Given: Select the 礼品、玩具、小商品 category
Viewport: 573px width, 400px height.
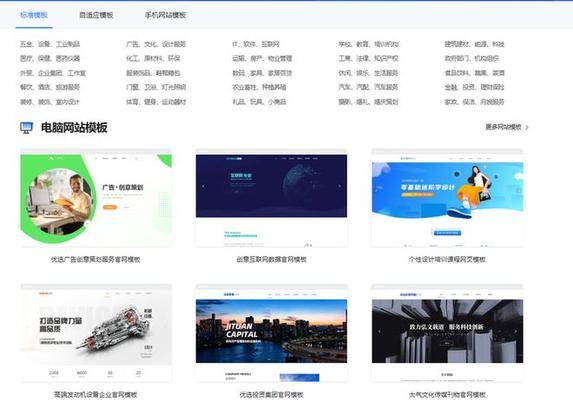Looking at the screenshot, I should click(x=259, y=102).
